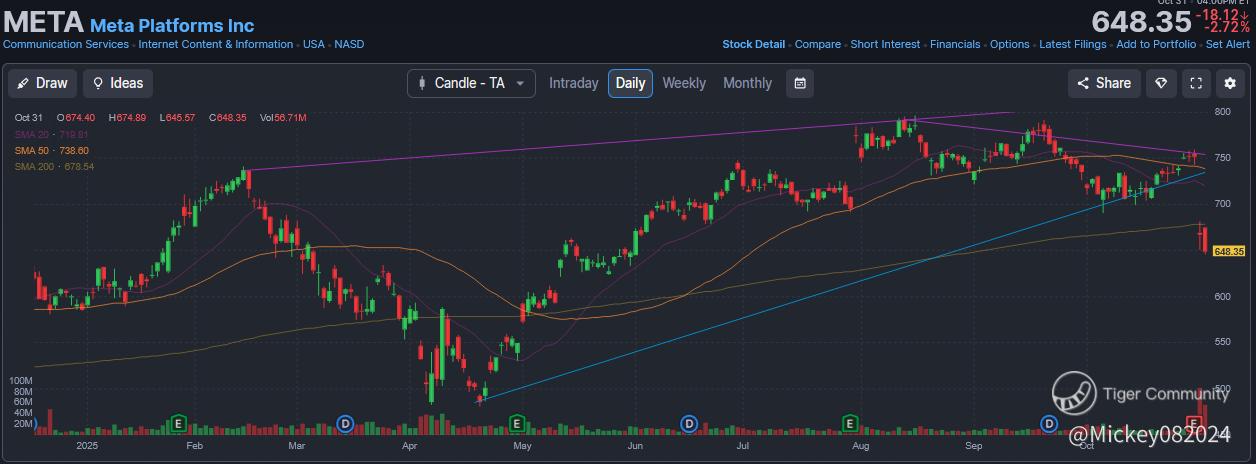
Task: Open the Ideas panel
Action: [x=117, y=83]
